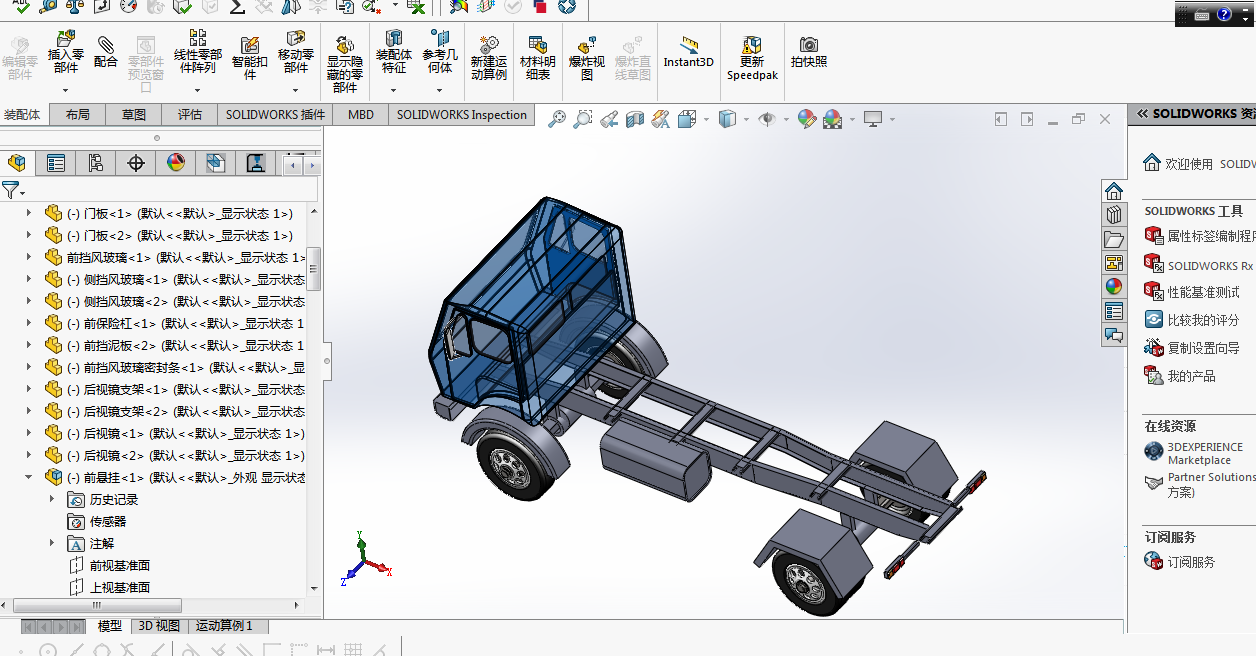The image size is (1256, 656).
Task: Open the 装配体特征 assembly features tool
Action: click(394, 52)
